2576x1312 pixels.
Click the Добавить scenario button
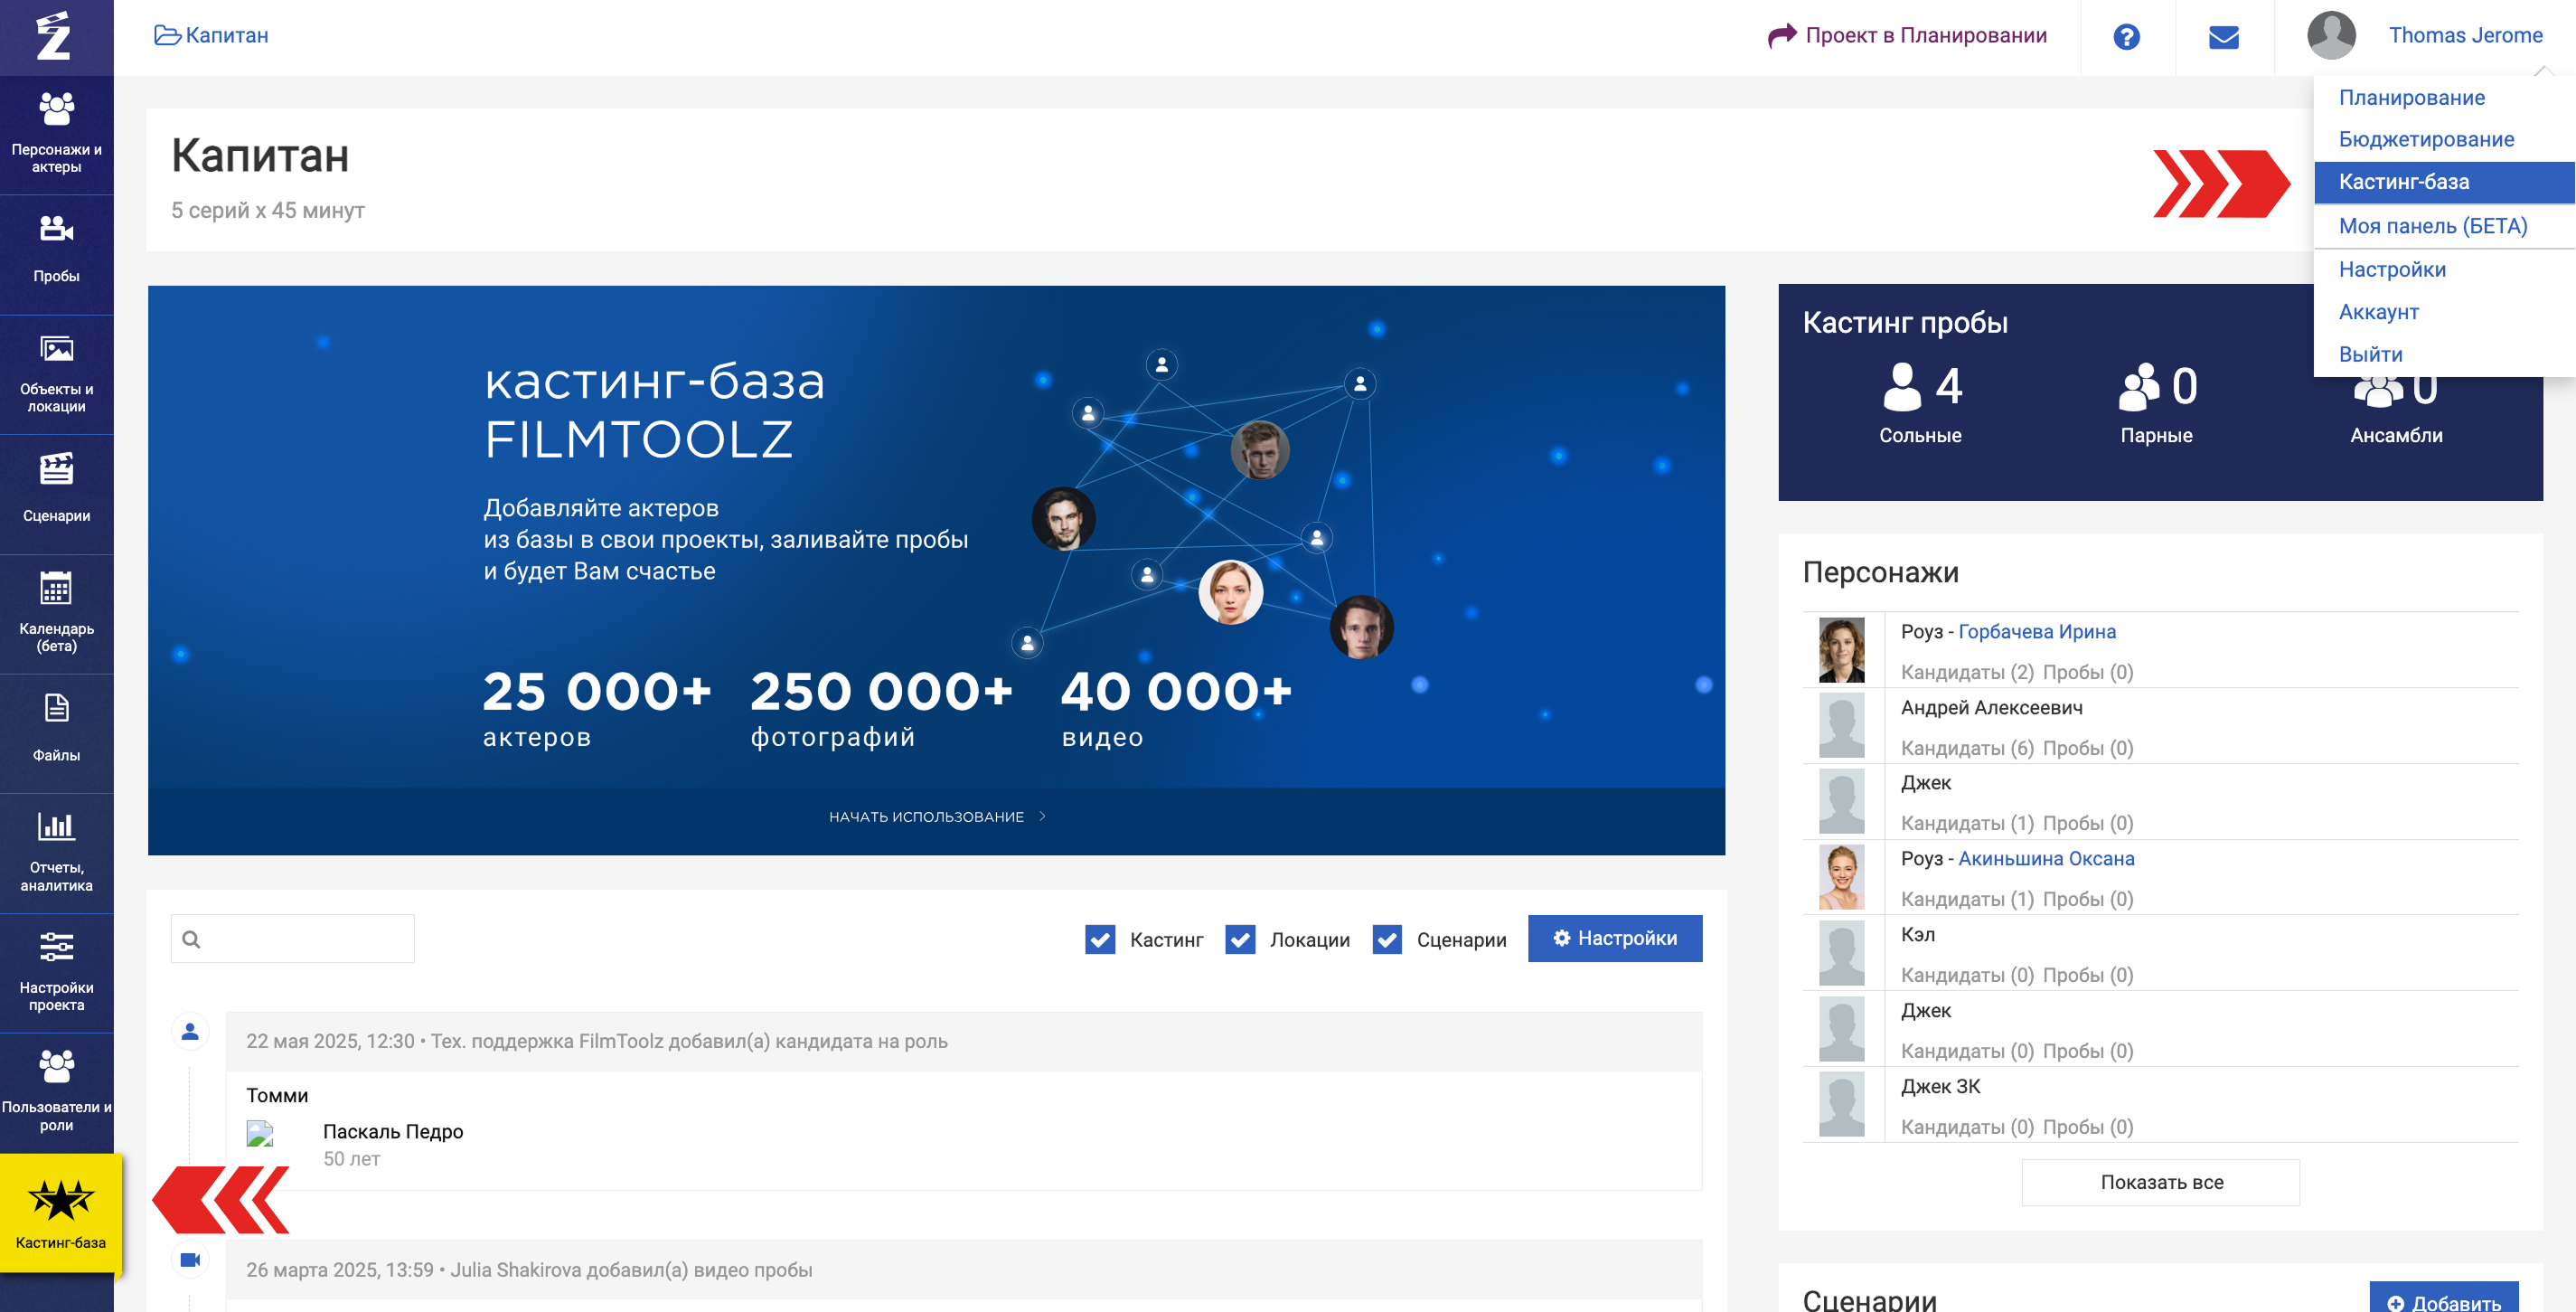point(2443,1297)
